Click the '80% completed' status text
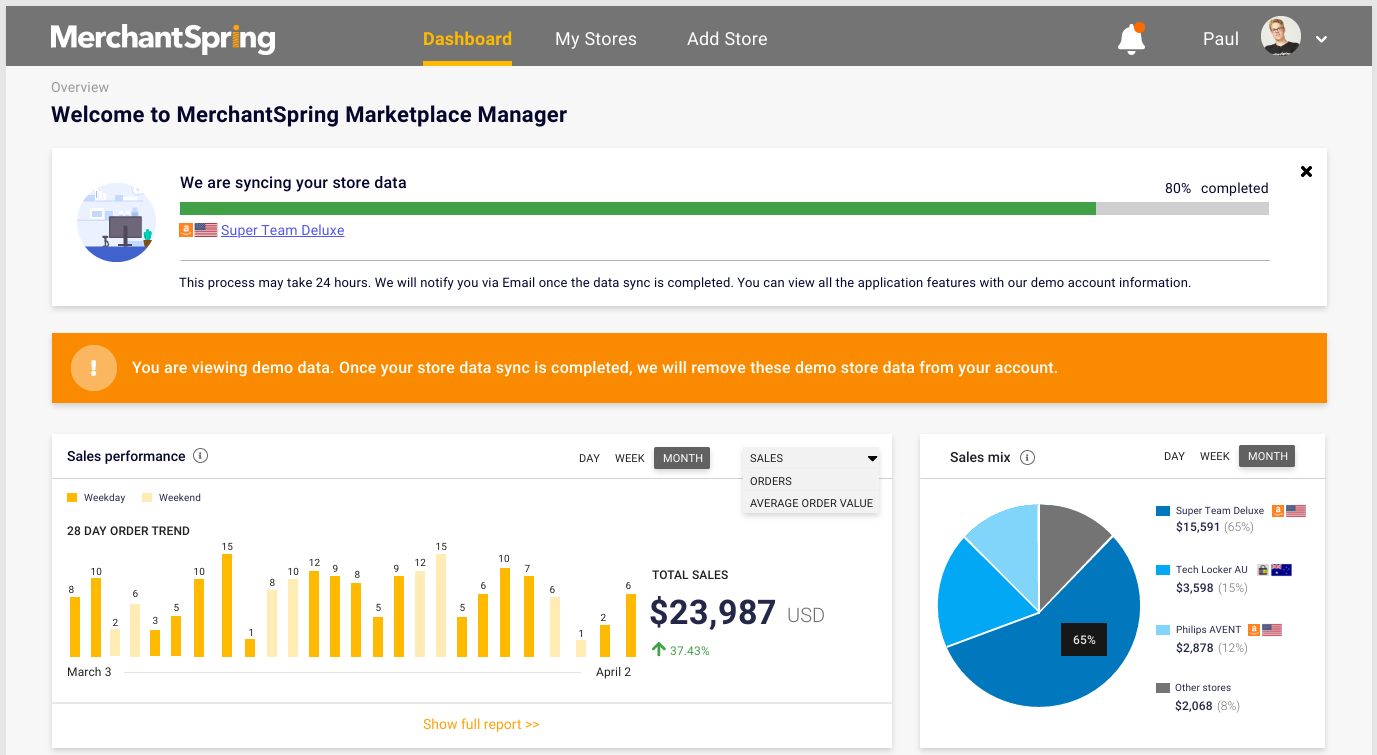 1216,188
